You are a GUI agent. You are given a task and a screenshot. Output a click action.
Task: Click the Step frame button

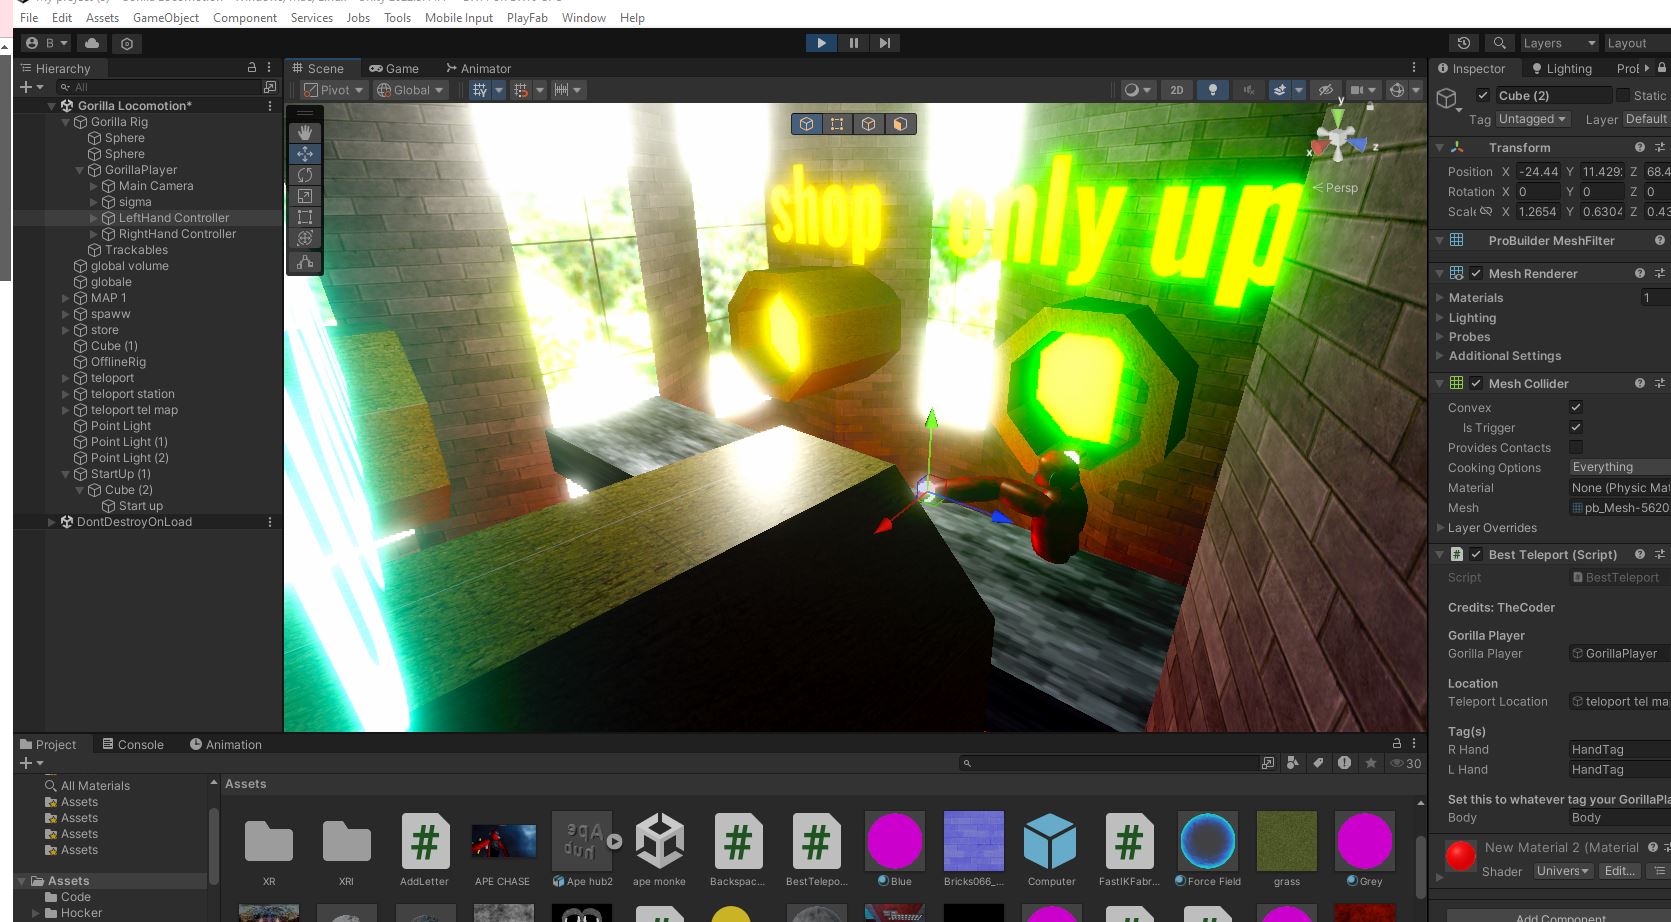[x=885, y=43]
